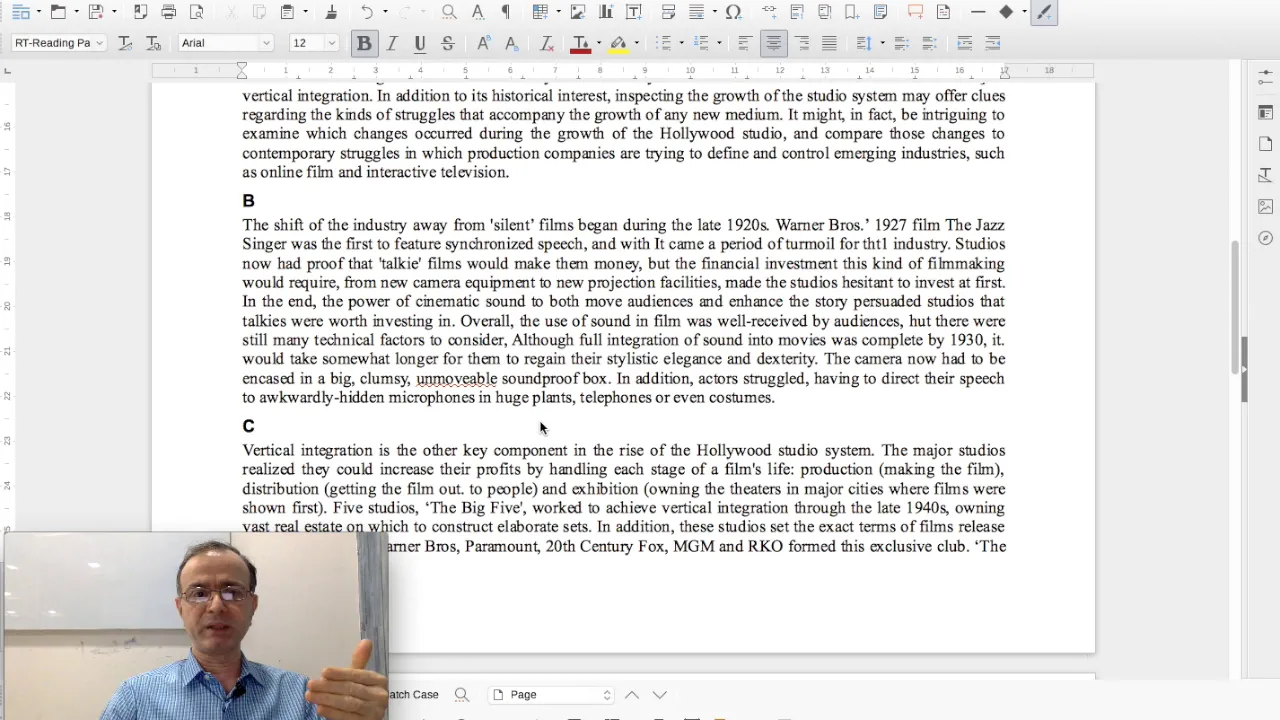The image size is (1280, 720).
Task: Click the Center Horizontally alignment button
Action: [773, 43]
